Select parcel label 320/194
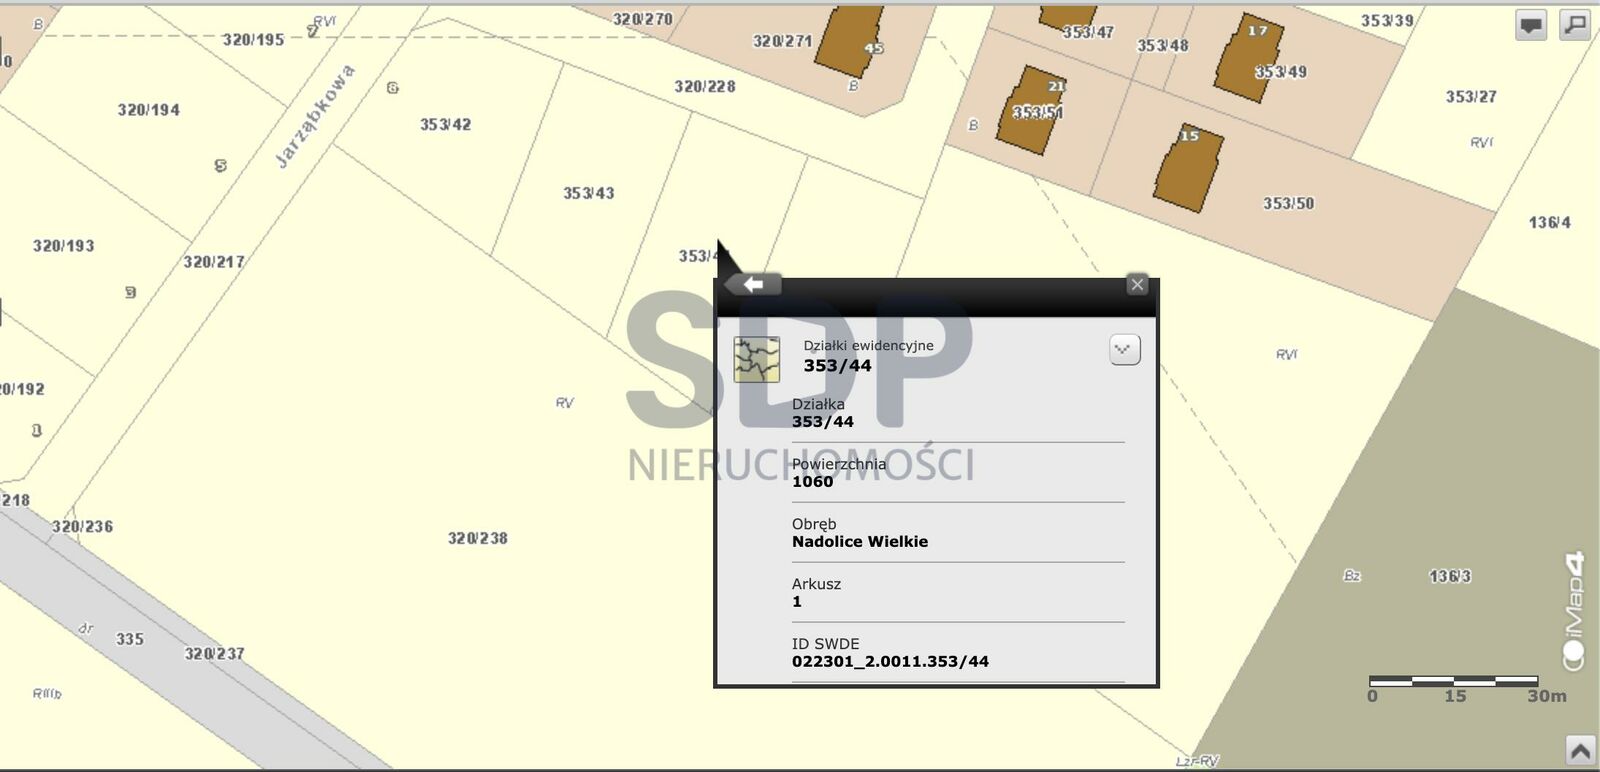The height and width of the screenshot is (772, 1600). click(148, 110)
